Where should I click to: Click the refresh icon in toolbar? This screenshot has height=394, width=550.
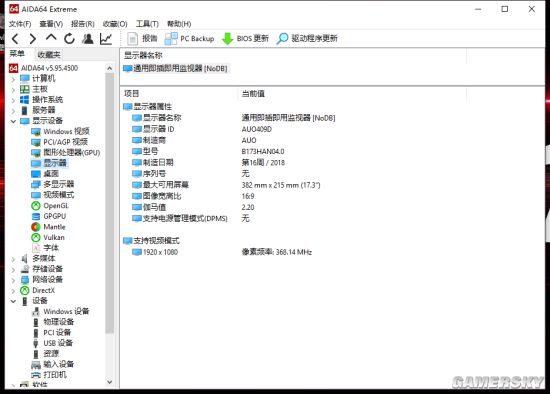coord(69,39)
